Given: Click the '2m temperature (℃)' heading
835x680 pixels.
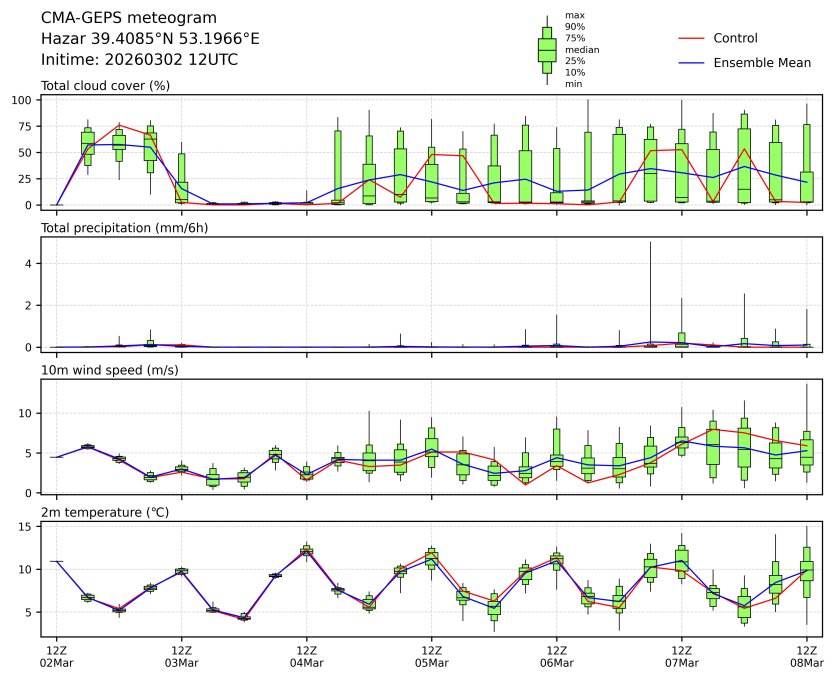Looking at the screenshot, I should 98,514.
